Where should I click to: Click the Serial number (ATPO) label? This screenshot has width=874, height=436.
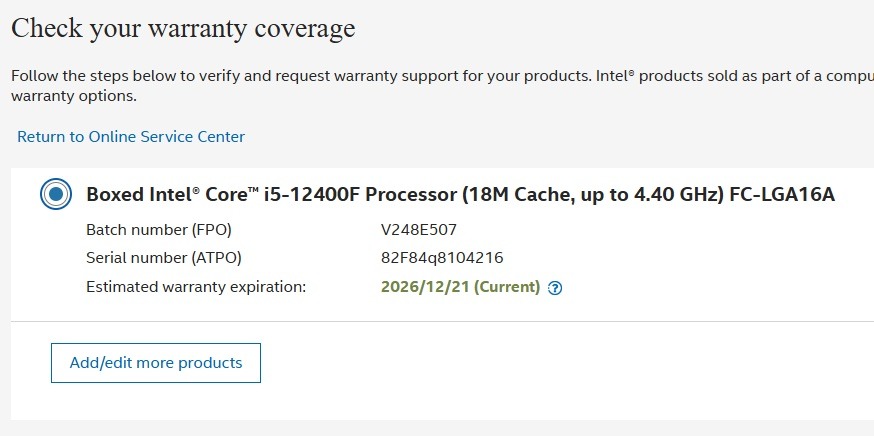click(x=164, y=258)
